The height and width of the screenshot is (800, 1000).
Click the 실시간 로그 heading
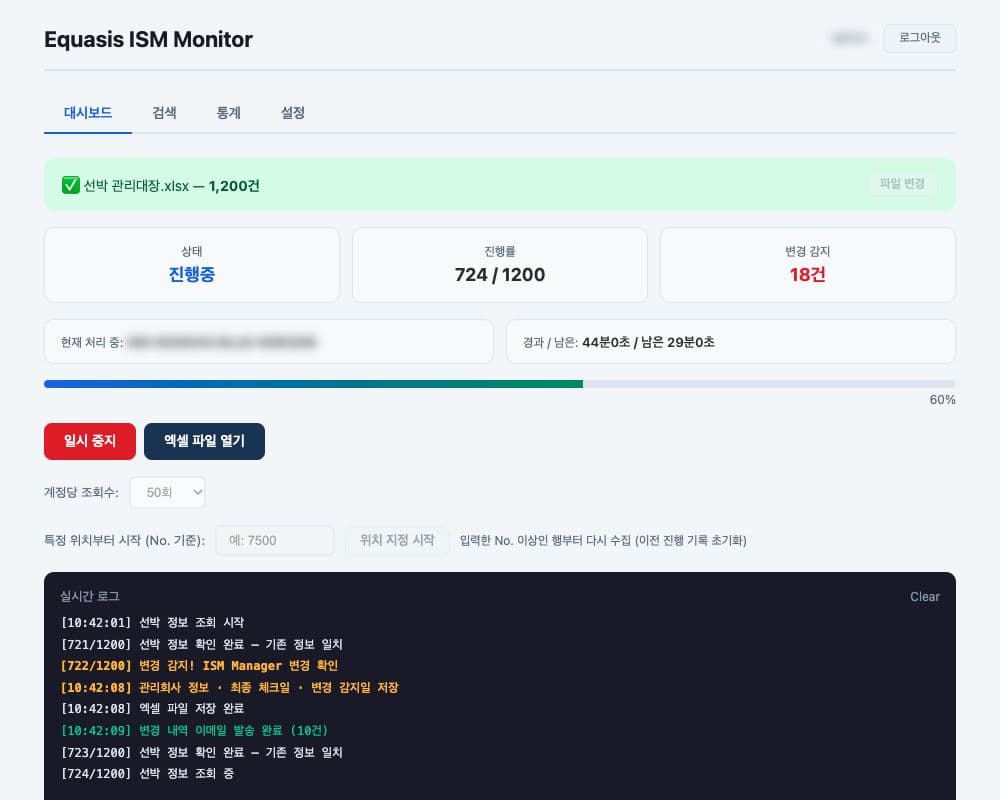point(90,596)
